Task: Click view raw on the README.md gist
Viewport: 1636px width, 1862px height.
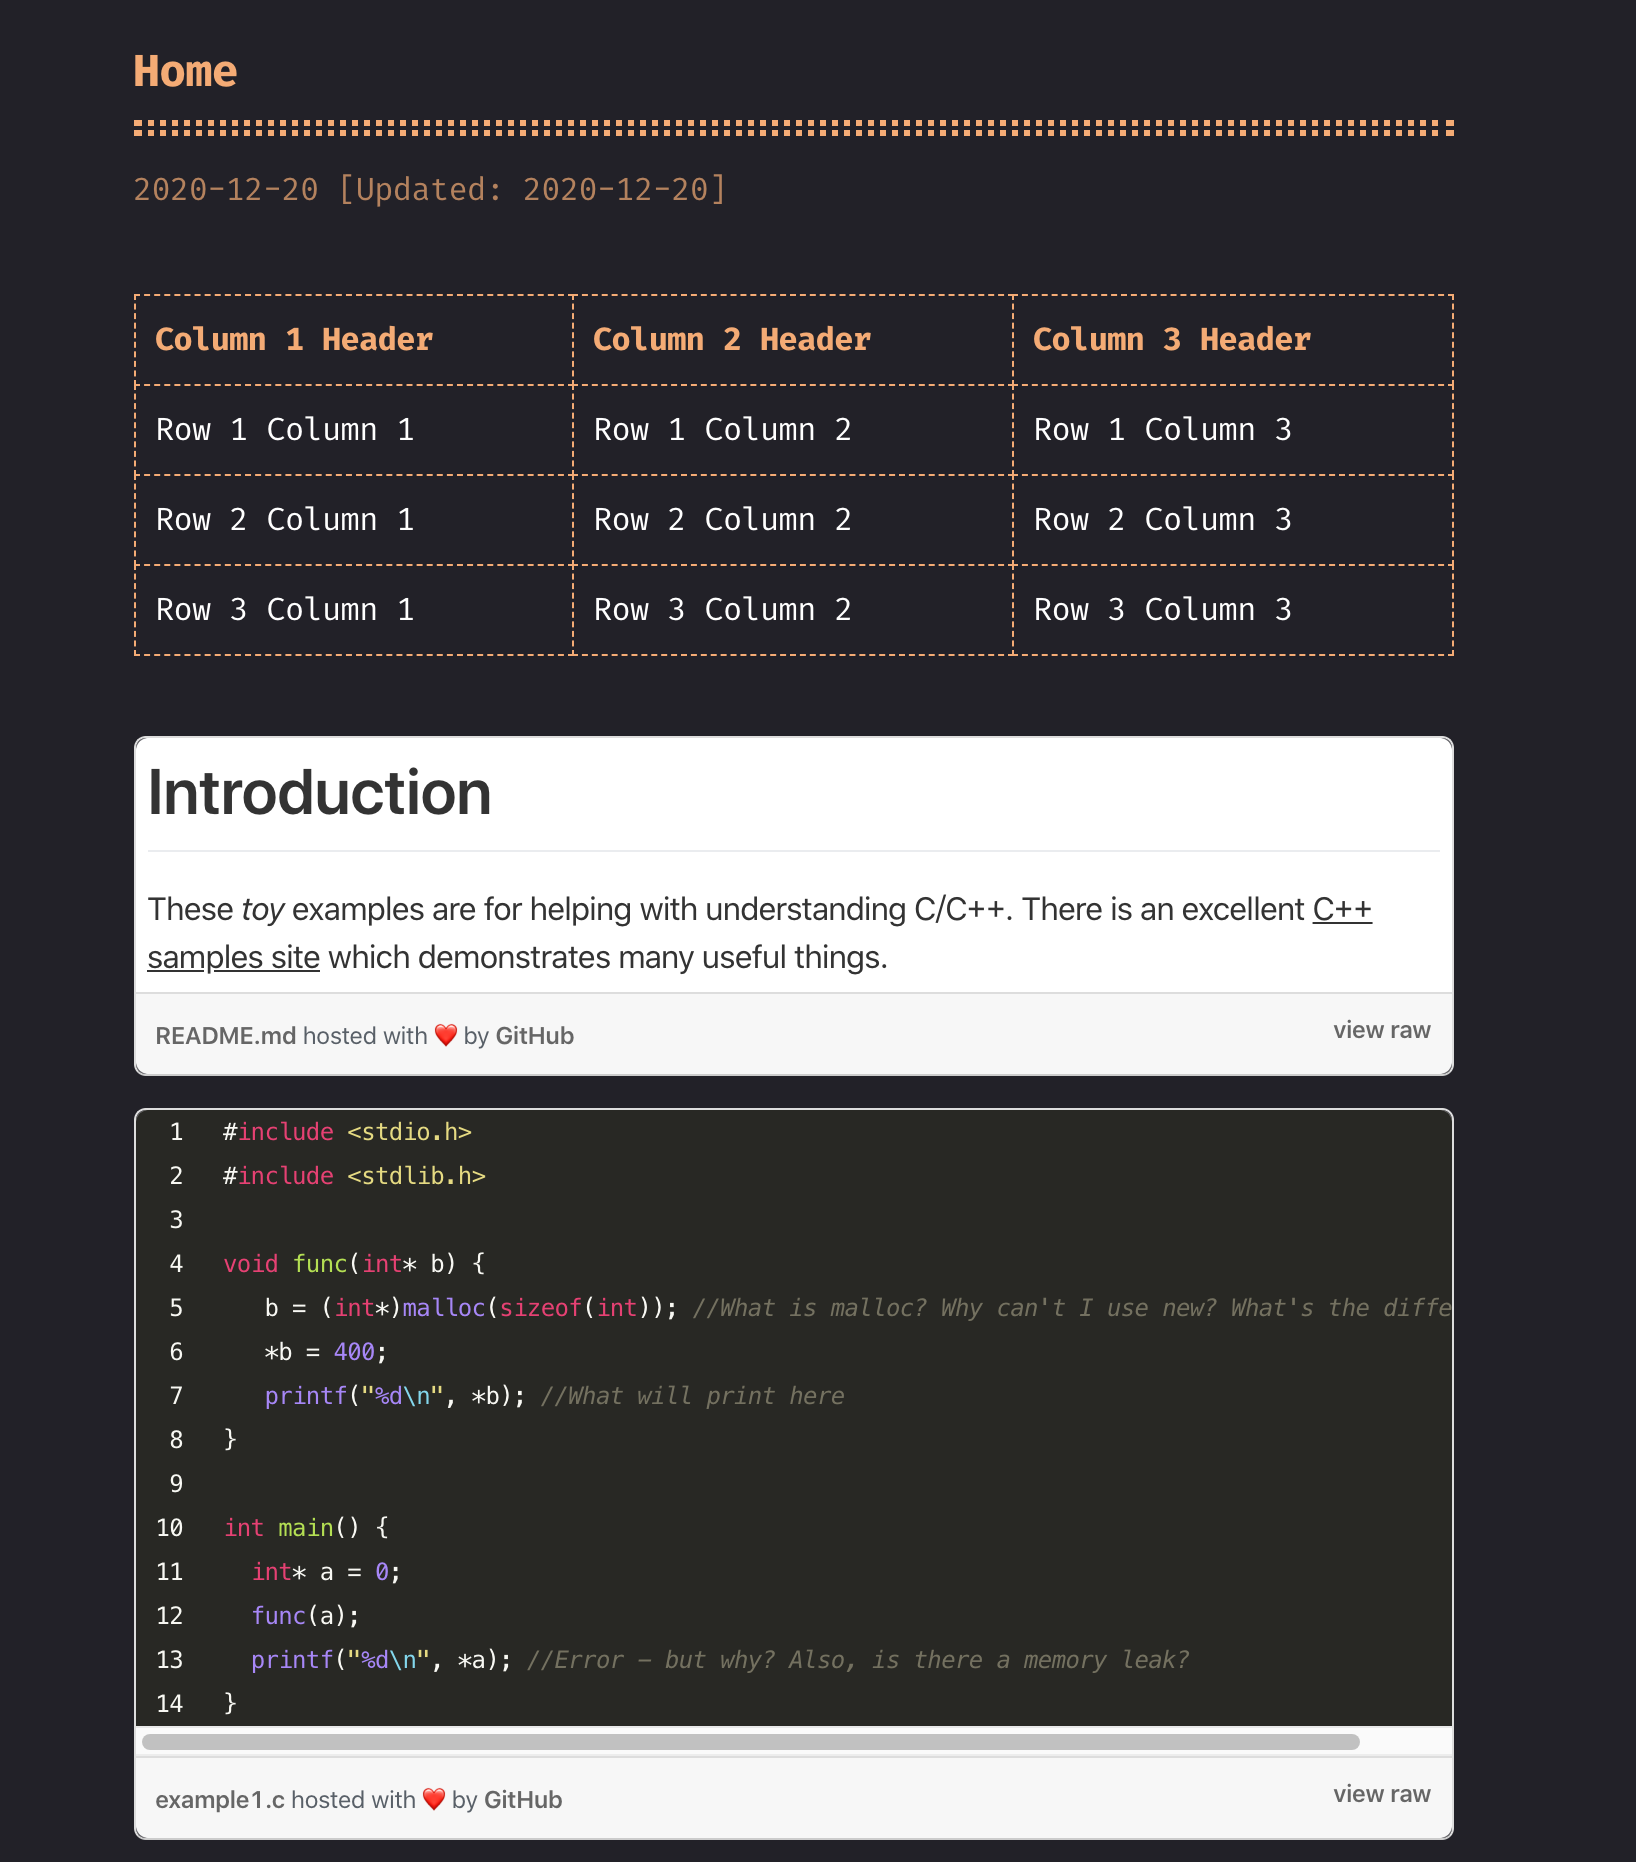Action: pos(1382,1029)
